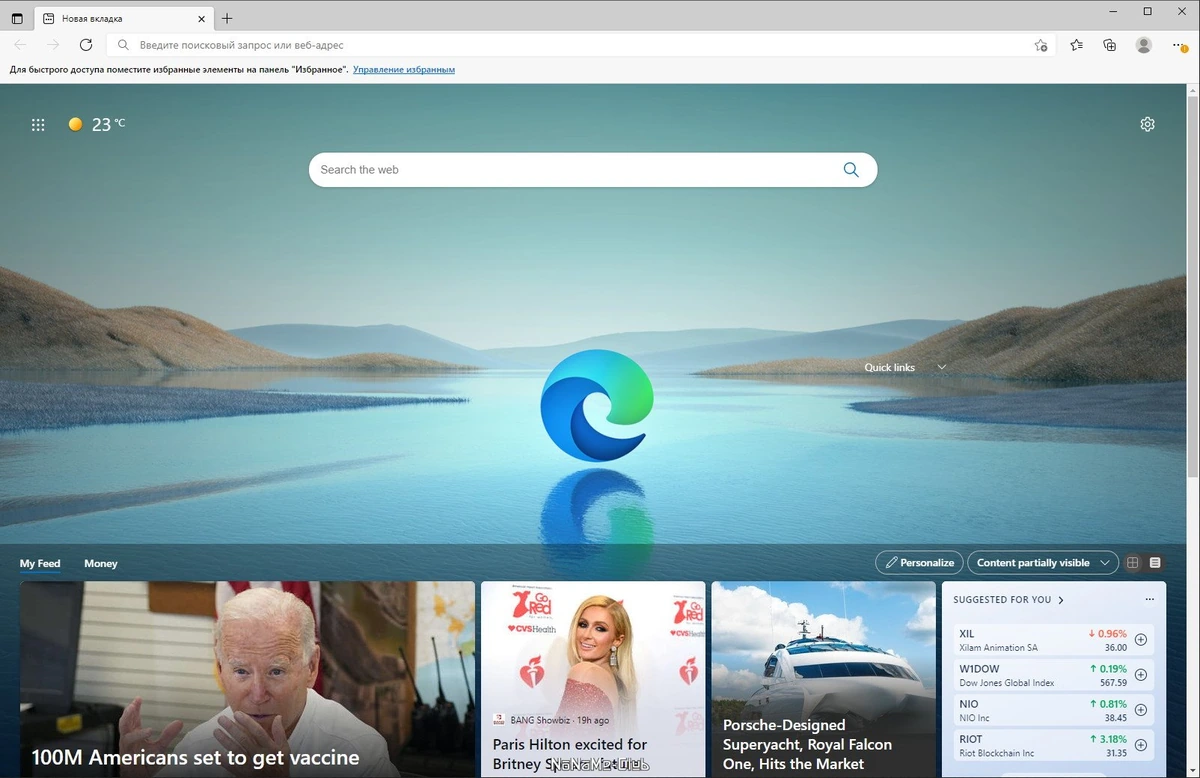Switch feed to grid layout view

point(1133,563)
